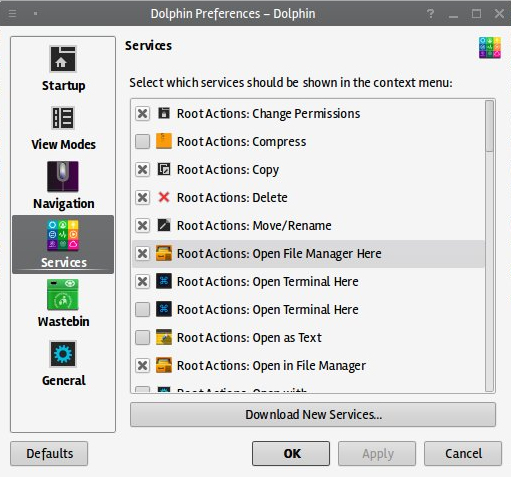
Task: Click the window menu icon in title bar
Action: pos(12,13)
